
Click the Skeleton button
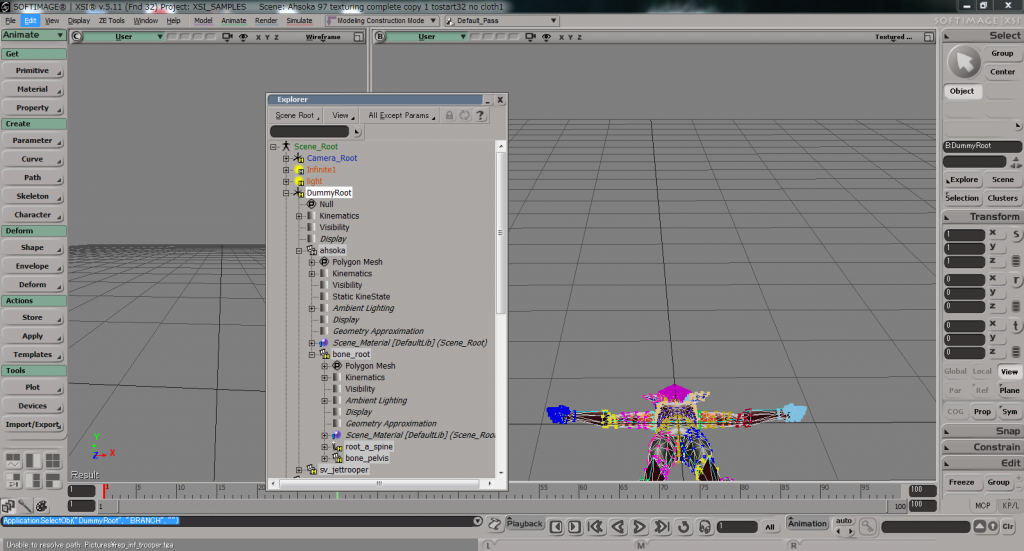coord(33,197)
